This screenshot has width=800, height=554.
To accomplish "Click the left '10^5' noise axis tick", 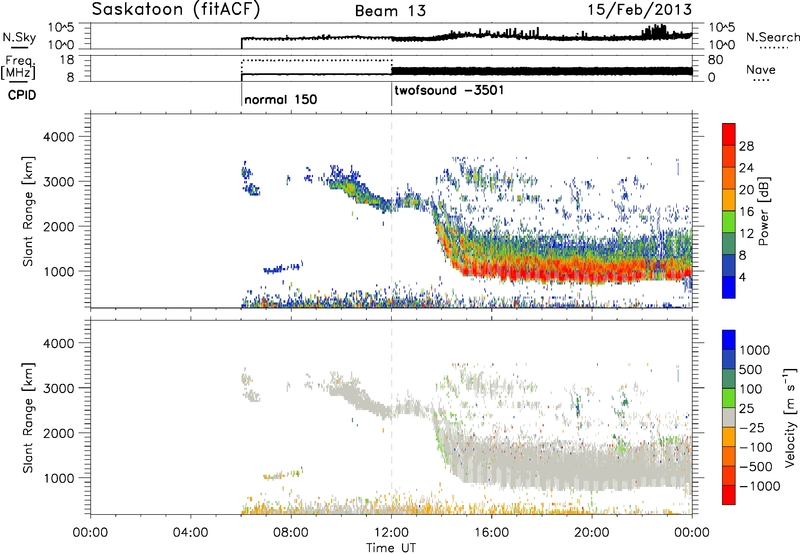I will pos(61,28).
